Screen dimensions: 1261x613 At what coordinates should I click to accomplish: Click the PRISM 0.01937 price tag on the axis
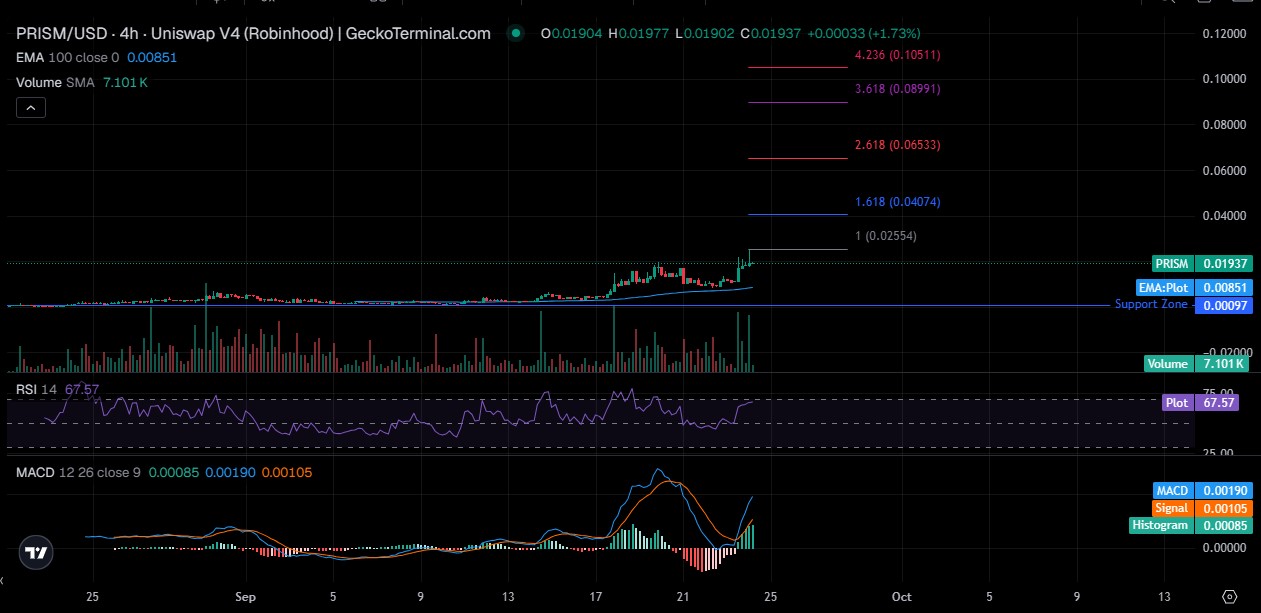pos(1201,263)
